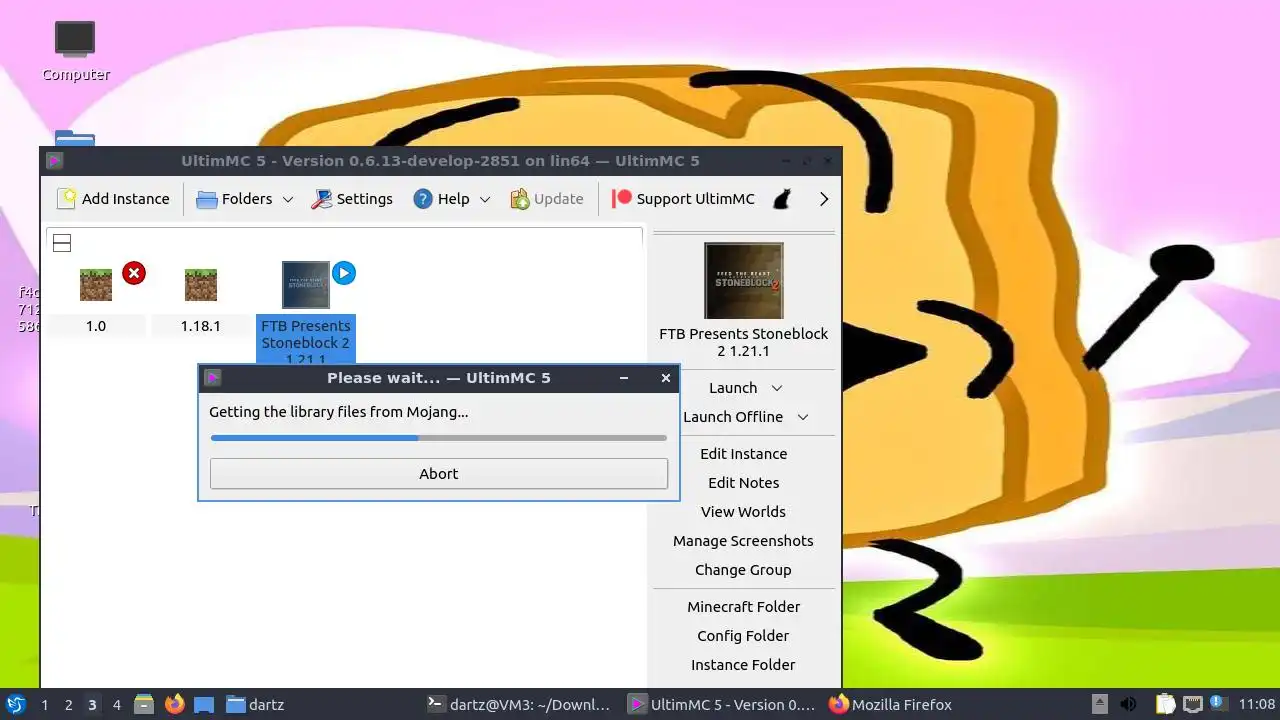Open the Config Folder
1280x720 pixels.
(x=743, y=636)
